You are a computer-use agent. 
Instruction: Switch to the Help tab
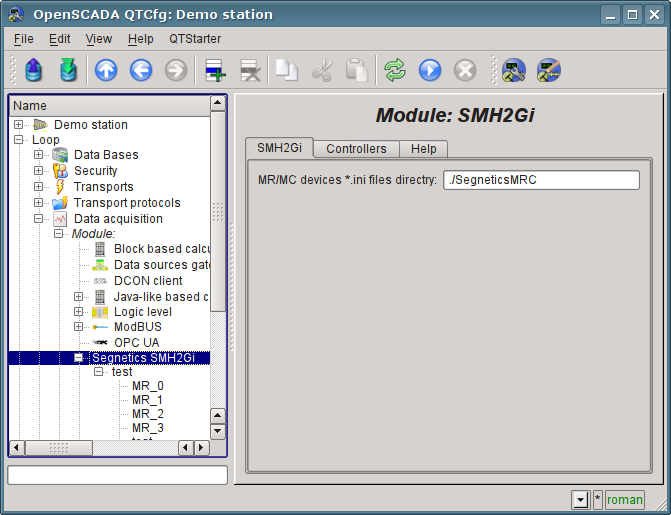tap(423, 149)
